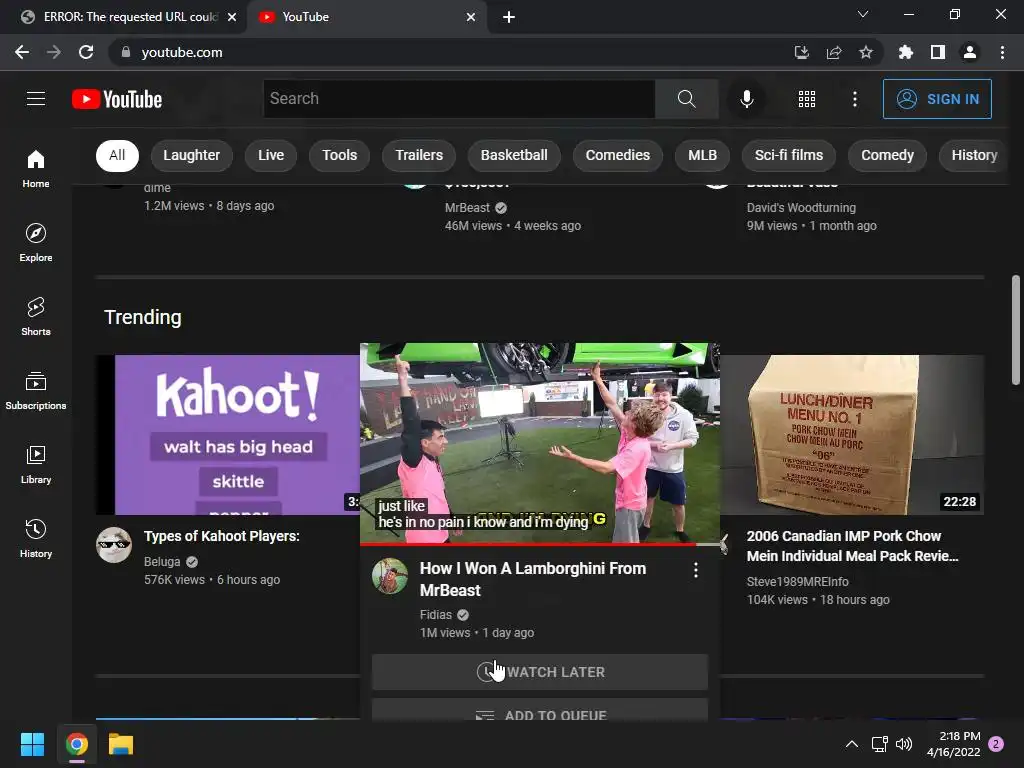Screen dimensions: 1024x768
Task: Toggle the browser side panel icon
Action: [938, 52]
